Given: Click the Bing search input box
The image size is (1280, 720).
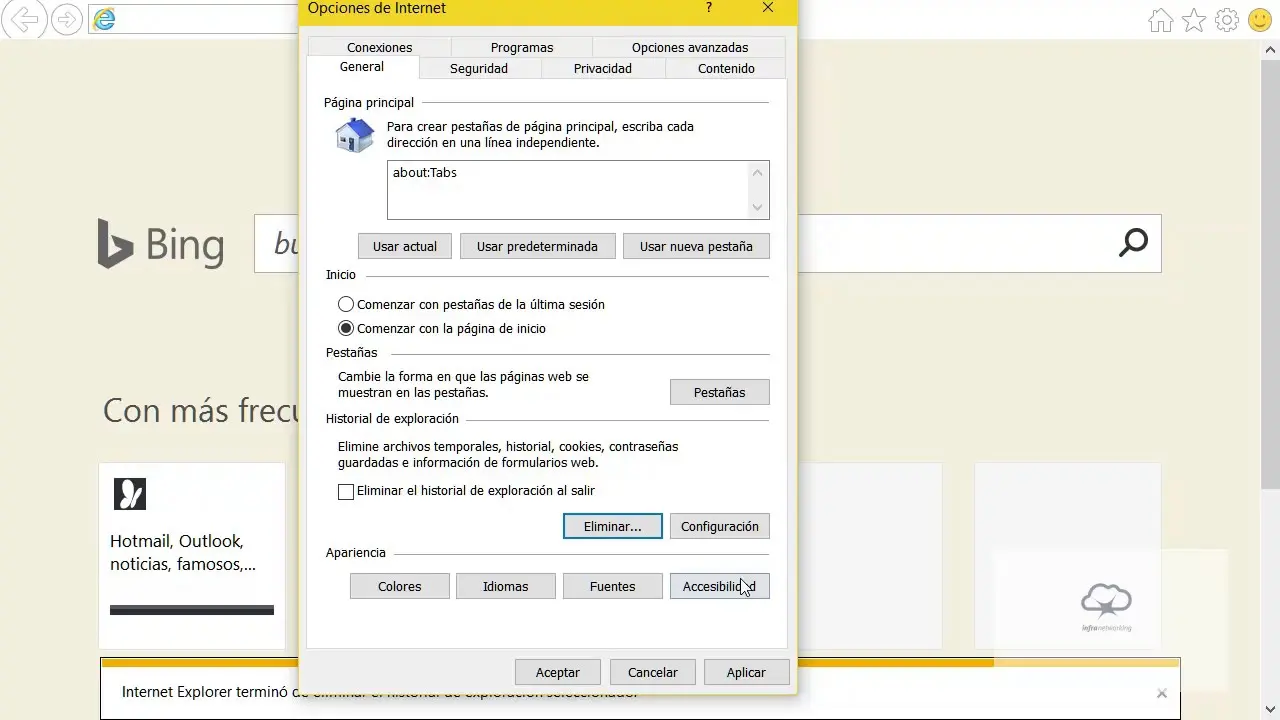Looking at the screenshot, I should coord(709,243).
